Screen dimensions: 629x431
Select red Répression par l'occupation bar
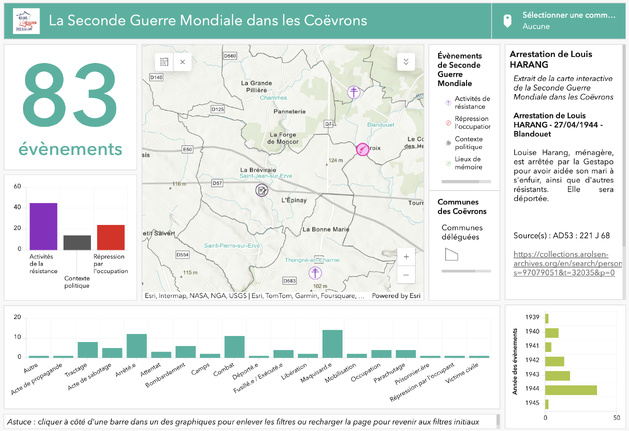click(111, 236)
